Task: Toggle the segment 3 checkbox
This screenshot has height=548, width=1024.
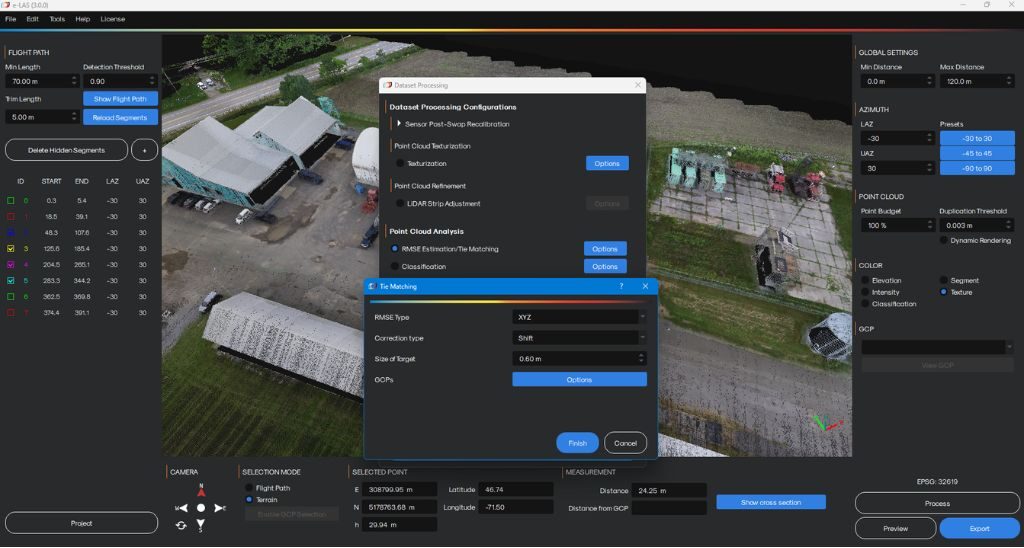Action: point(10,248)
